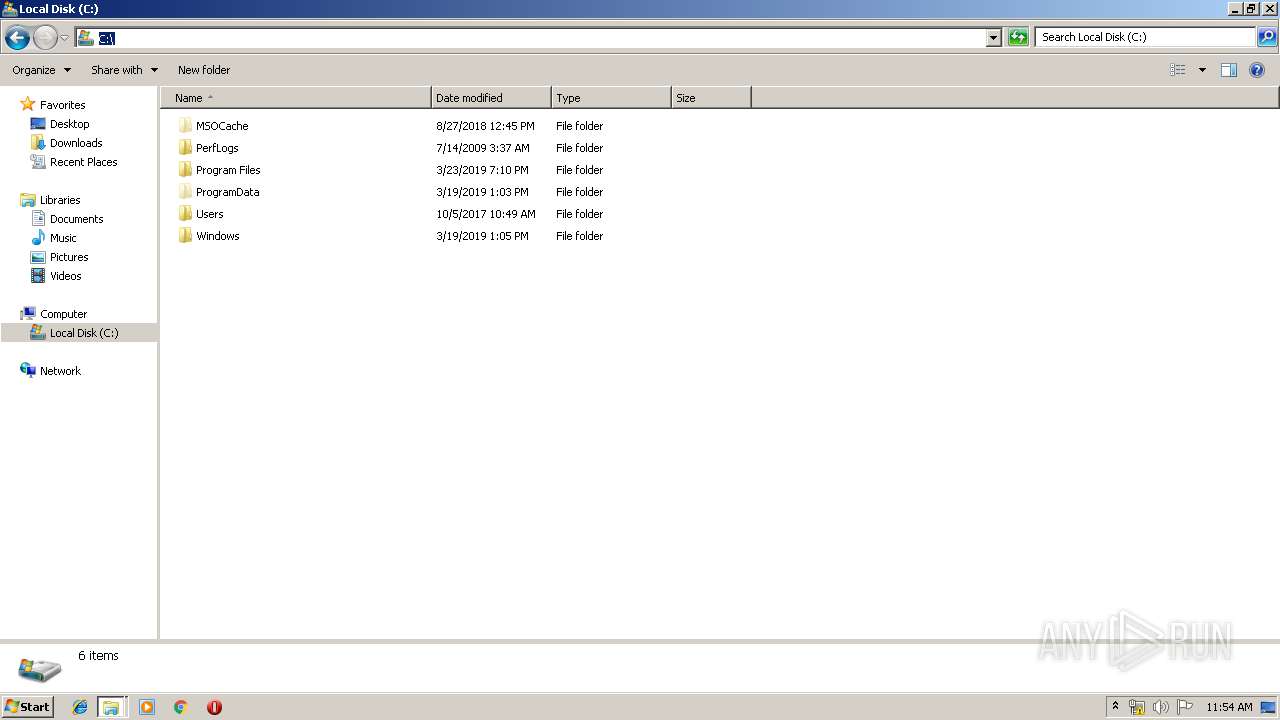Select the ProgramData folder icon
The height and width of the screenshot is (720, 1280).
point(185,192)
